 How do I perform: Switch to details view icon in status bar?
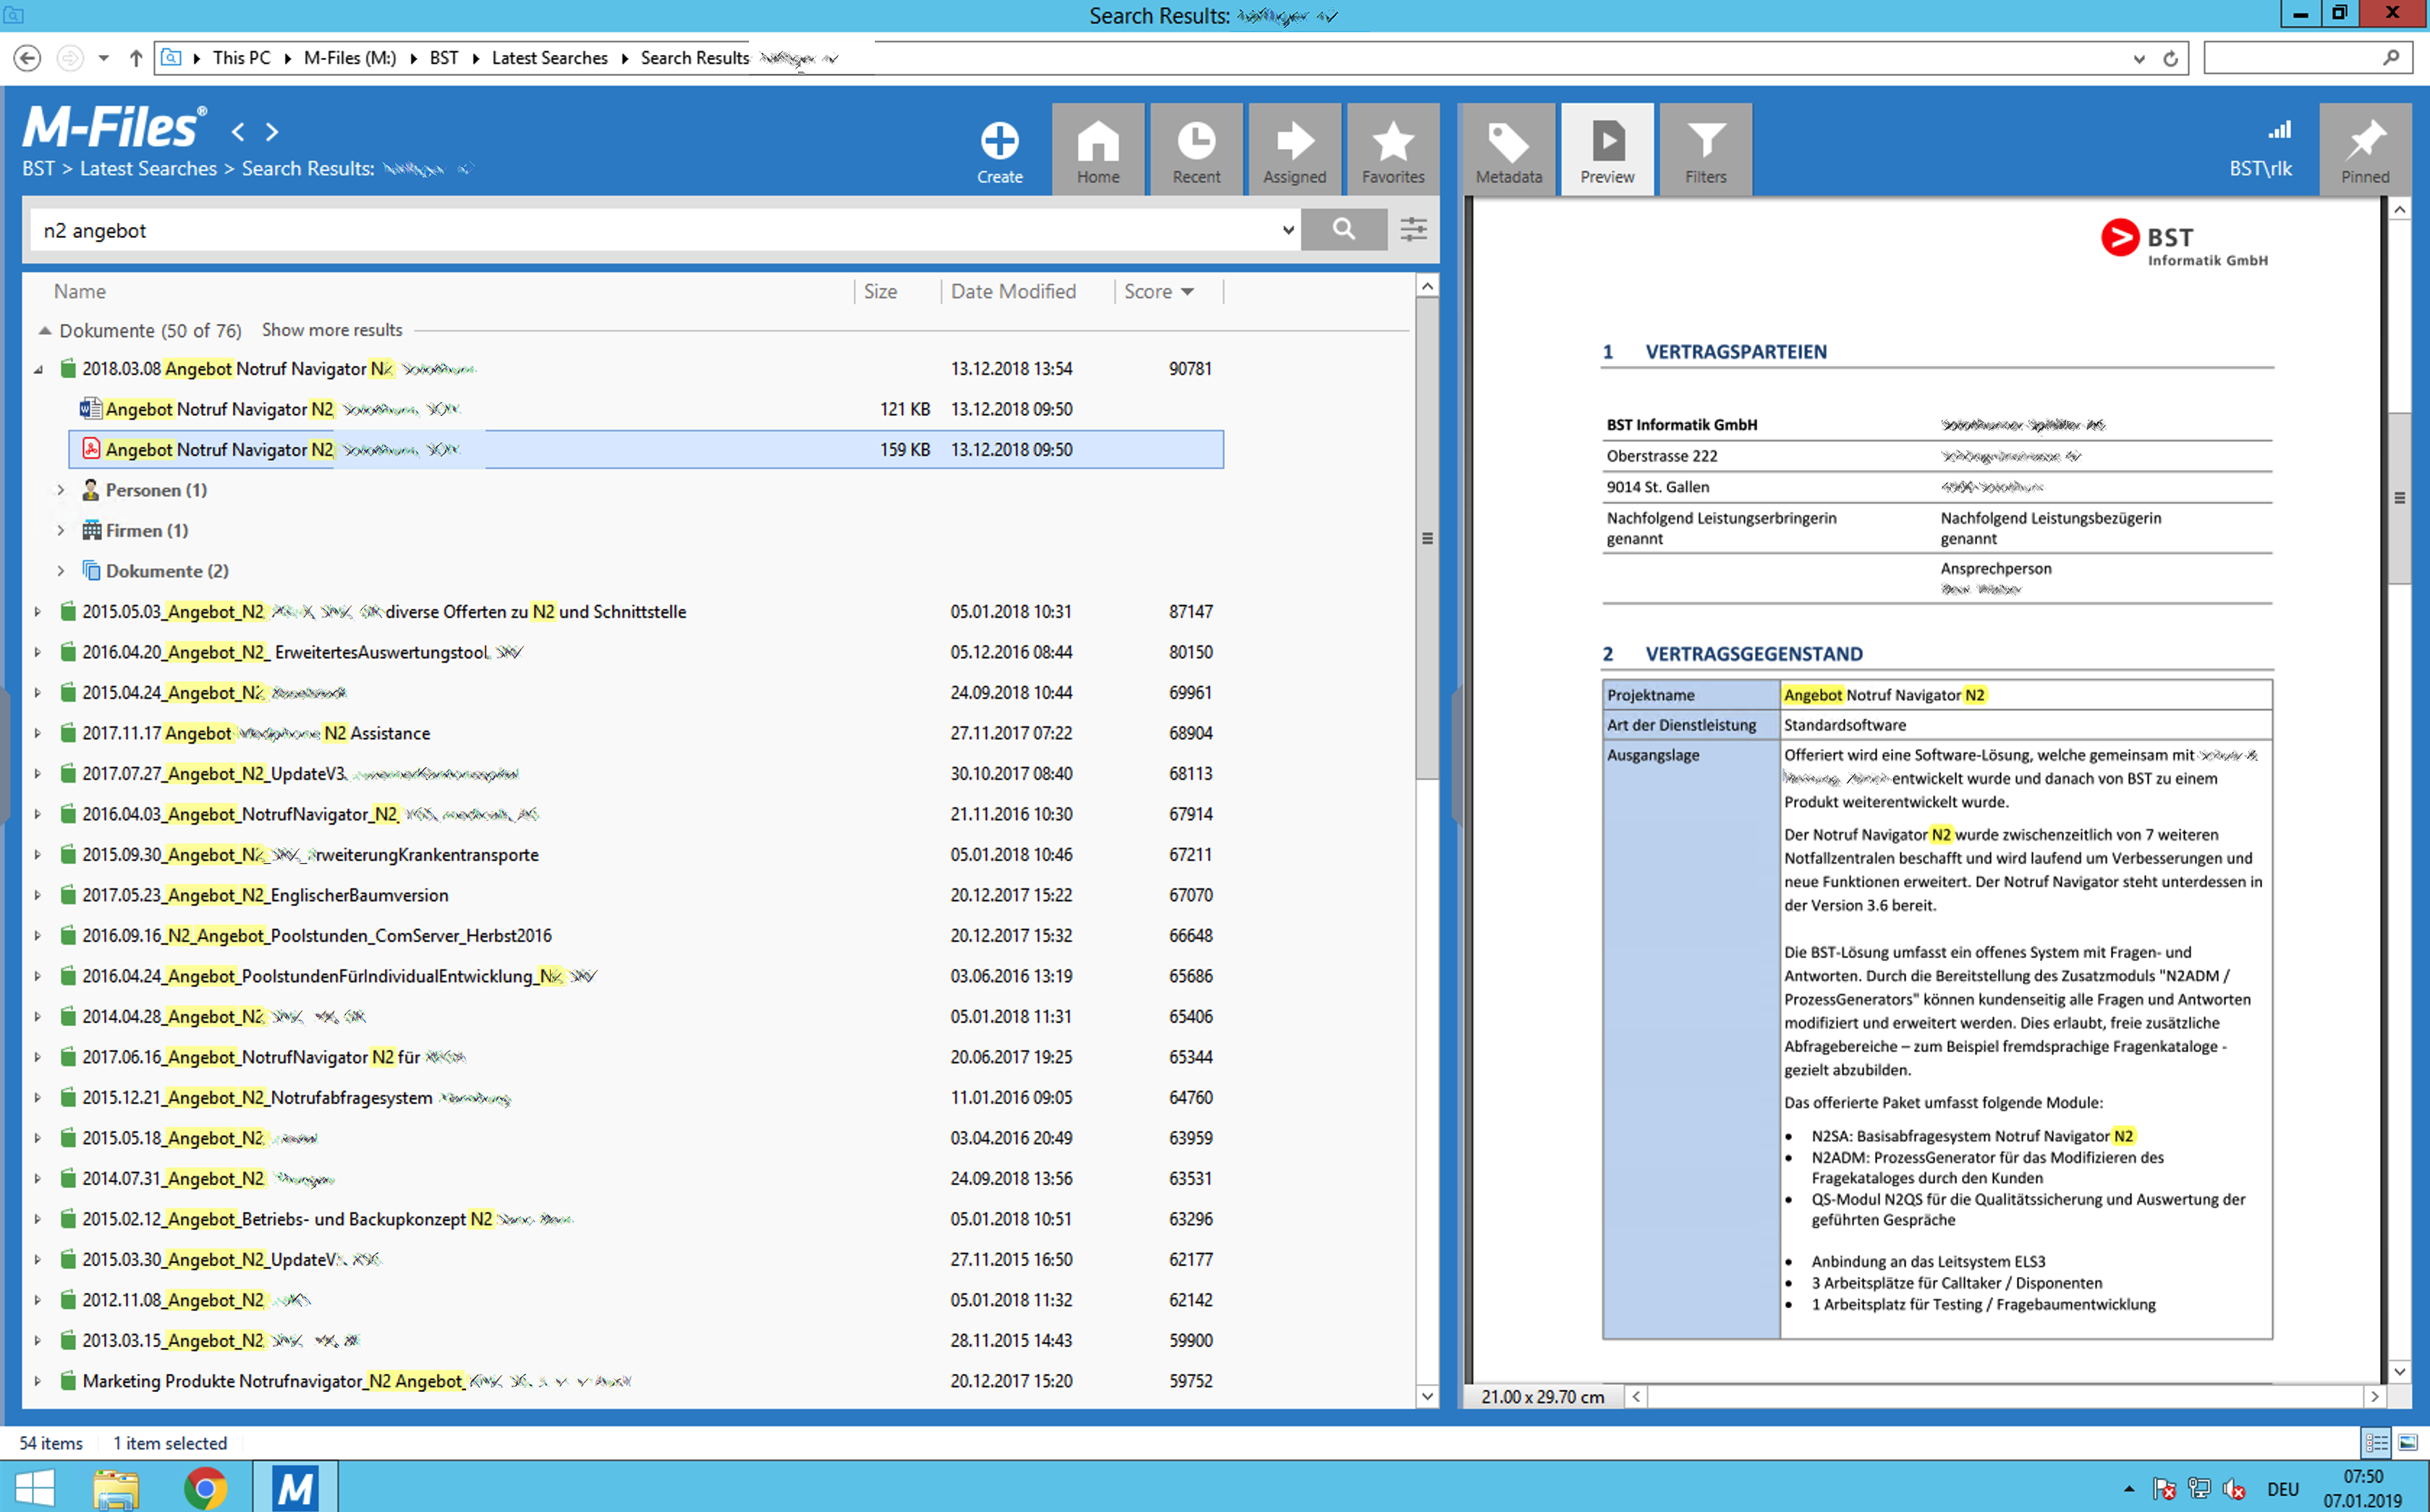pyautogui.click(x=2376, y=1443)
